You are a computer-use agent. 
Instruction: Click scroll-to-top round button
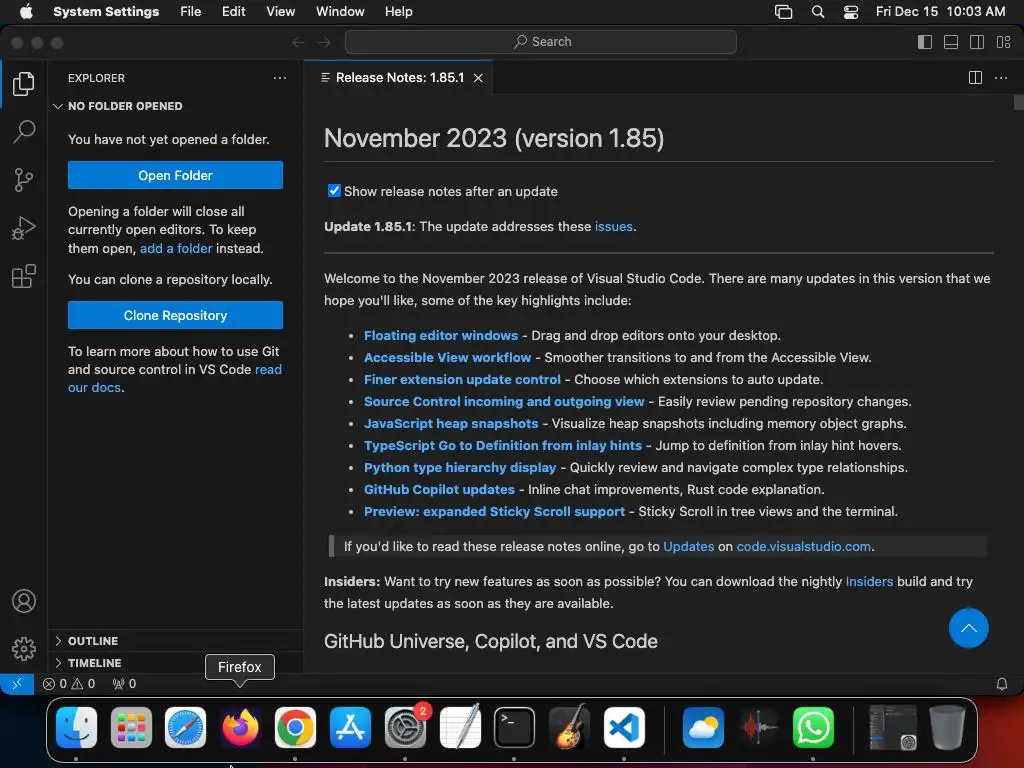968,628
